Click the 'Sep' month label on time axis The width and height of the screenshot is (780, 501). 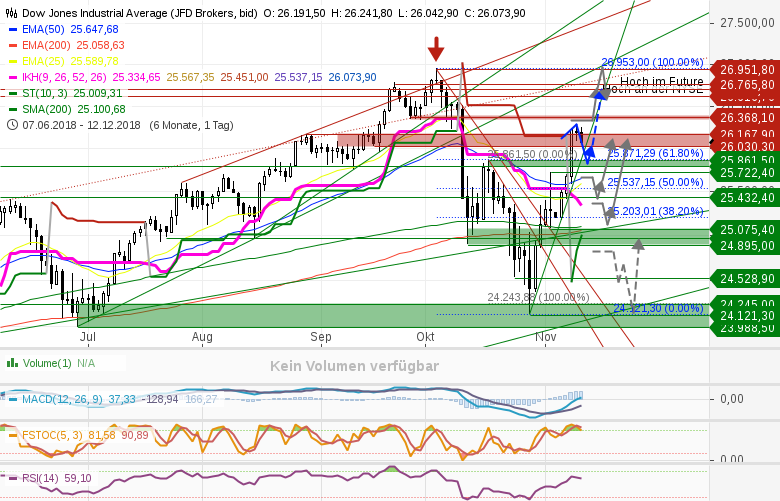tap(321, 337)
